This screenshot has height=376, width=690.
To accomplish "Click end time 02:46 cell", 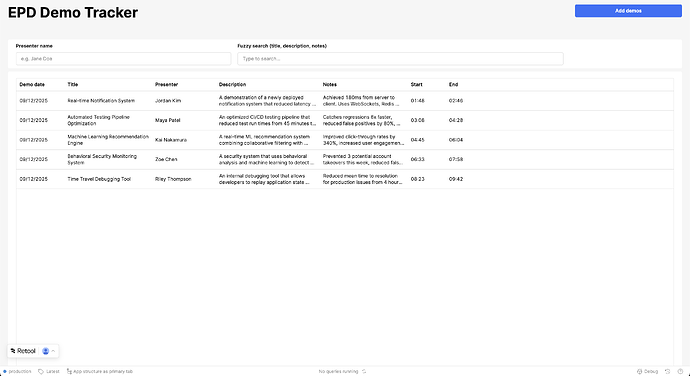I will pos(456,101).
